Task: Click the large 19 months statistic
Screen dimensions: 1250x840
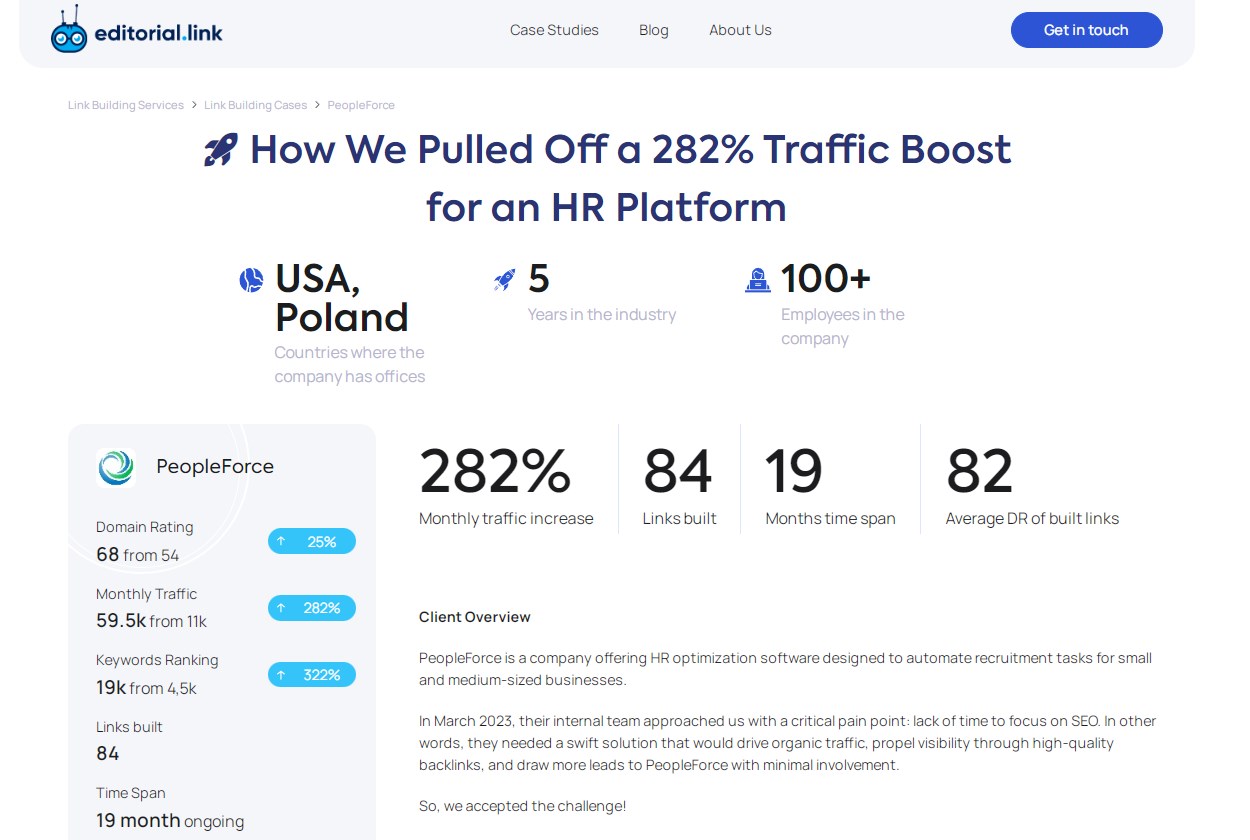Action: point(794,471)
